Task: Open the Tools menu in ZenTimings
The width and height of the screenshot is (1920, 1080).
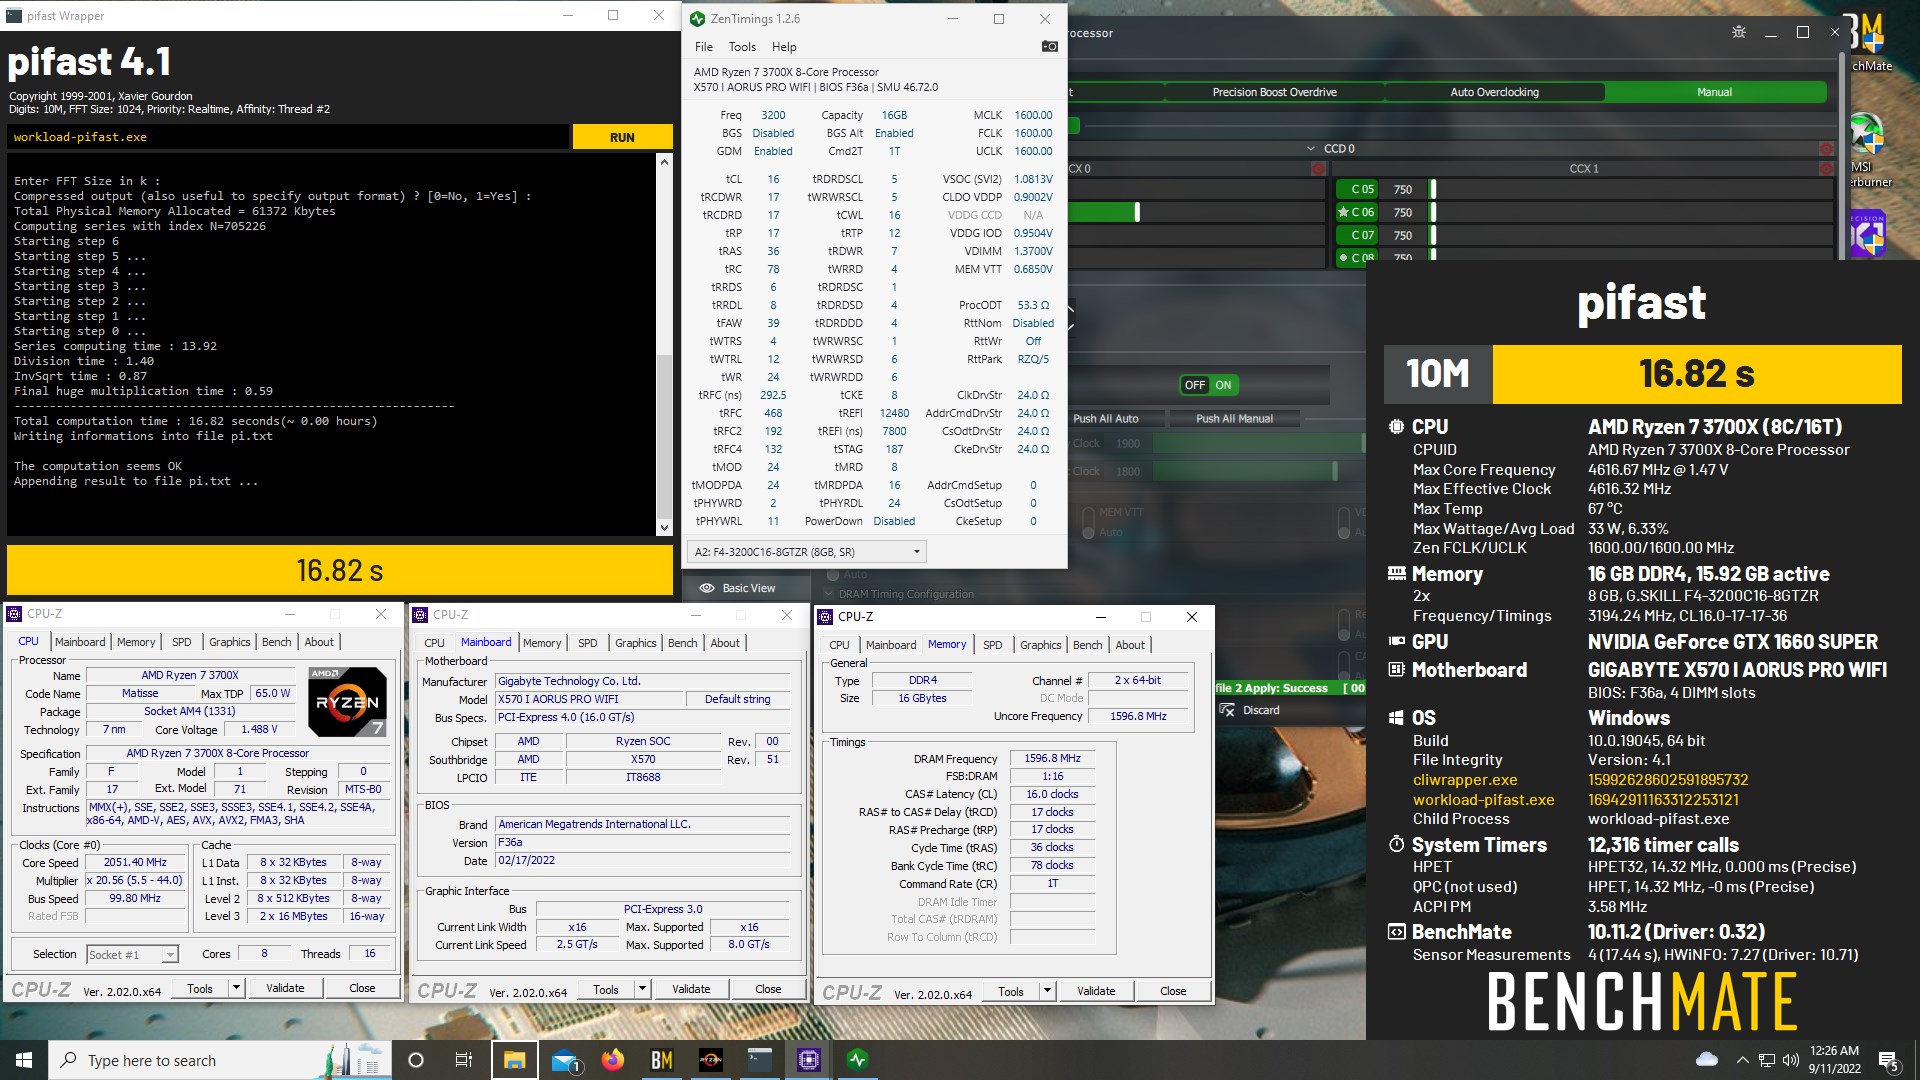Action: [x=742, y=47]
